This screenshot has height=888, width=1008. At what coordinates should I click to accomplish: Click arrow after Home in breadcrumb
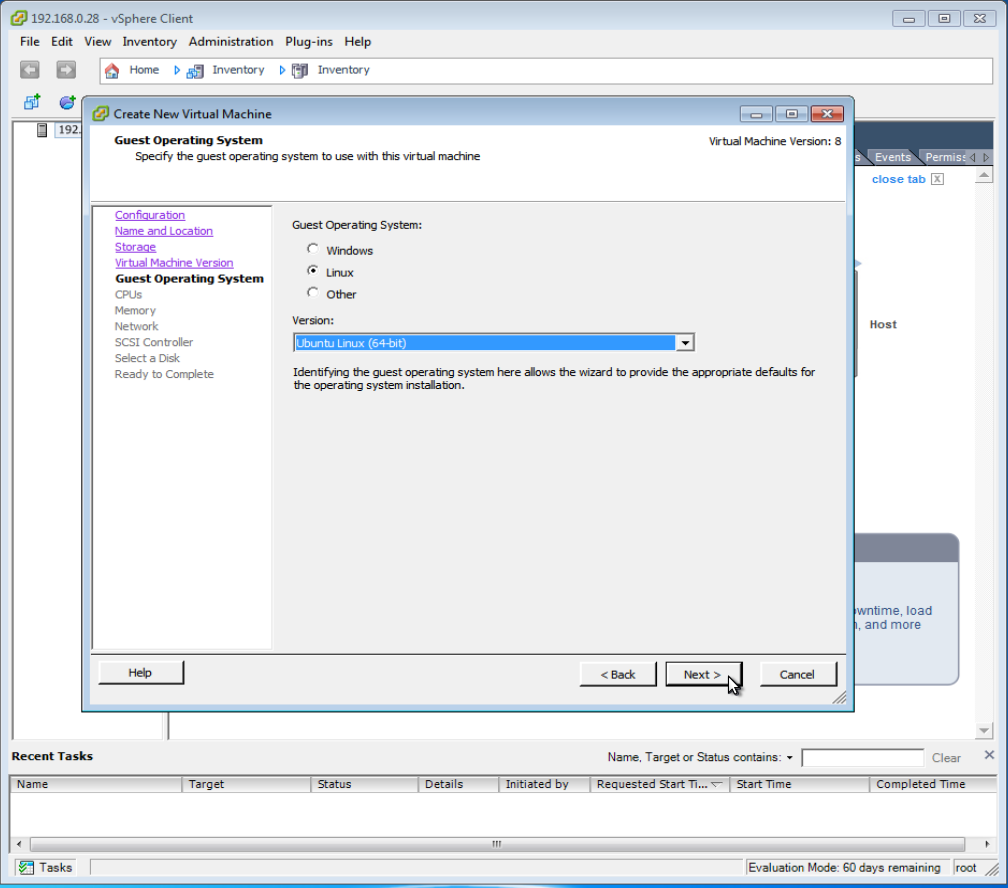tap(177, 70)
